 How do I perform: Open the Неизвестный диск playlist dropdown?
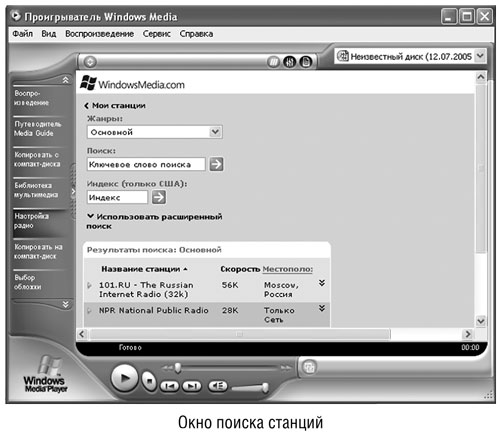pos(480,56)
